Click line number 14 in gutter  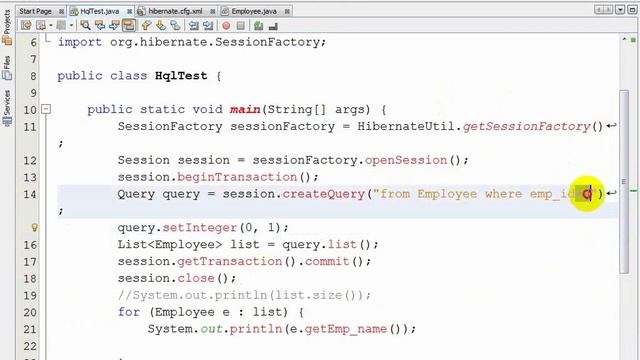click(x=30, y=194)
